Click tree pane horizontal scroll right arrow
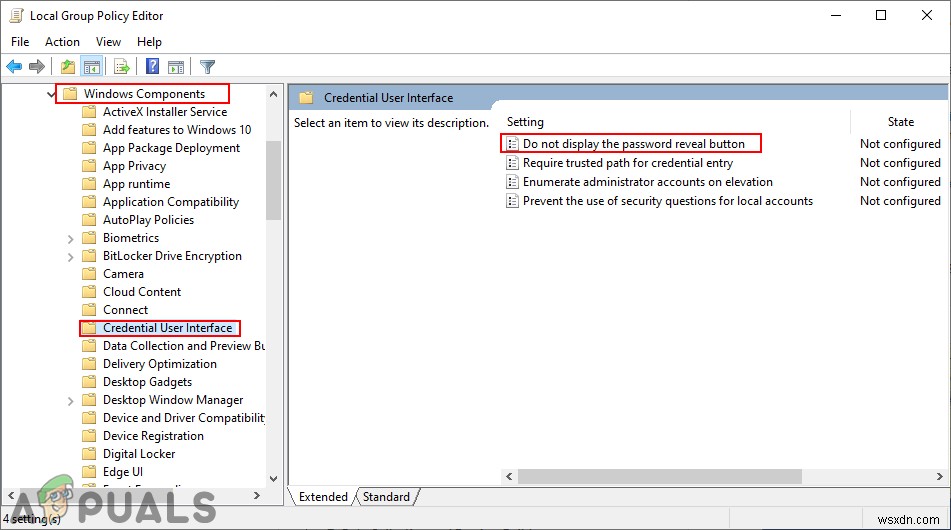This screenshot has width=951, height=530. (257, 496)
